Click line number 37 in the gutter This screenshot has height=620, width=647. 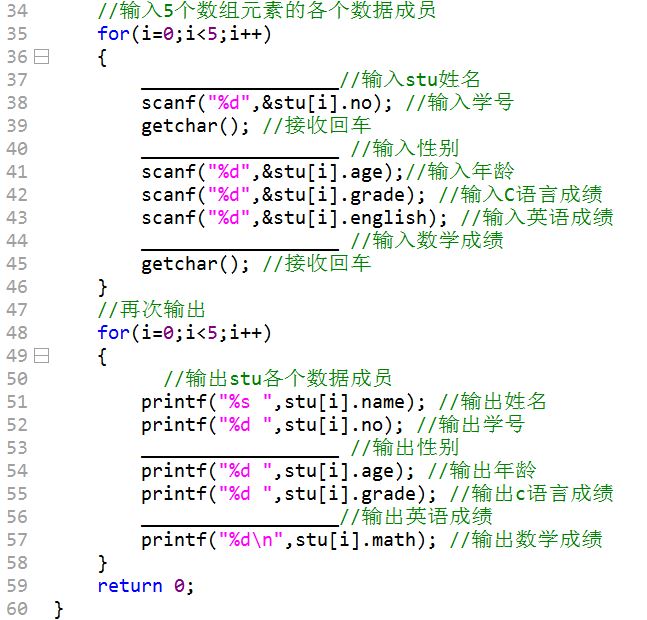pos(17,80)
